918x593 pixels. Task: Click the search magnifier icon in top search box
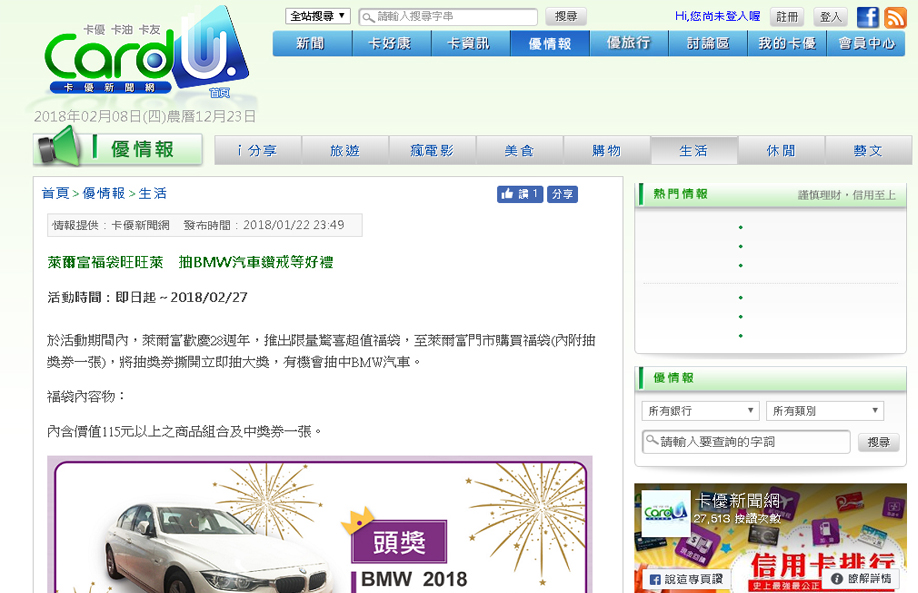point(368,17)
